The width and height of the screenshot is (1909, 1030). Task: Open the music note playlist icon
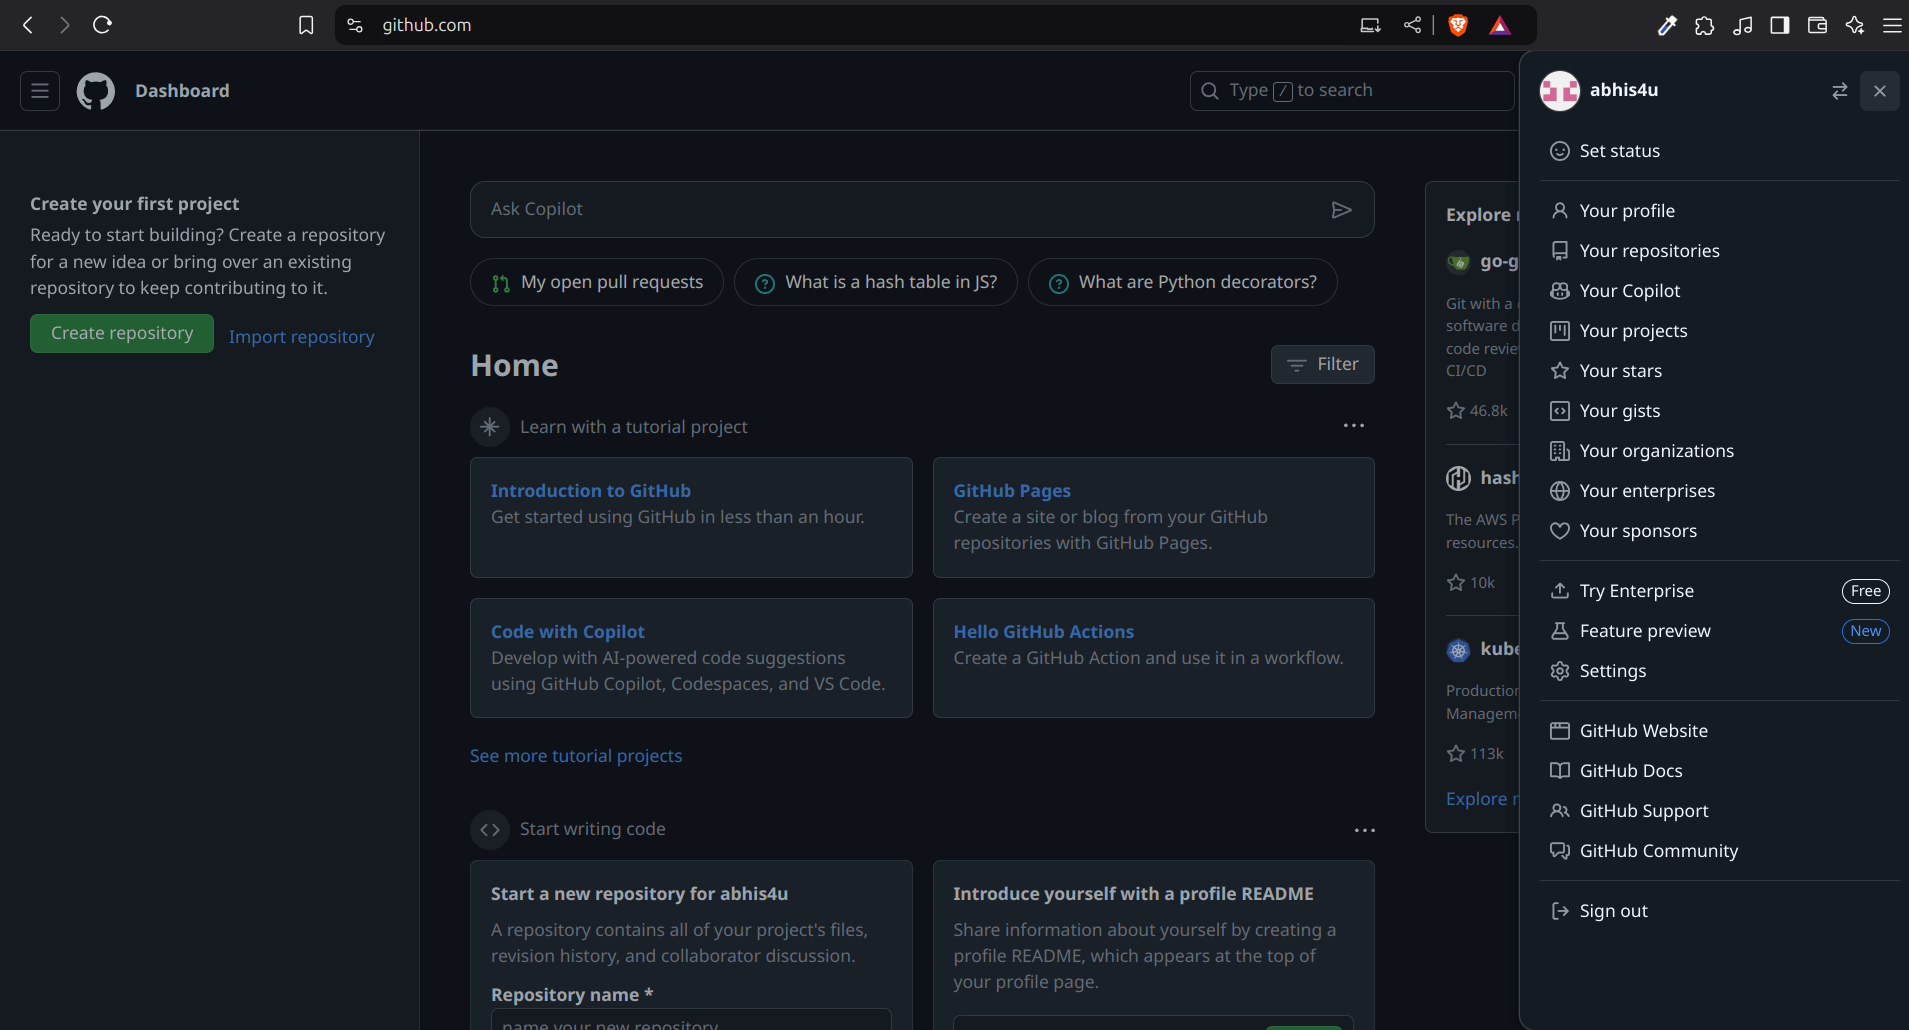pos(1743,25)
